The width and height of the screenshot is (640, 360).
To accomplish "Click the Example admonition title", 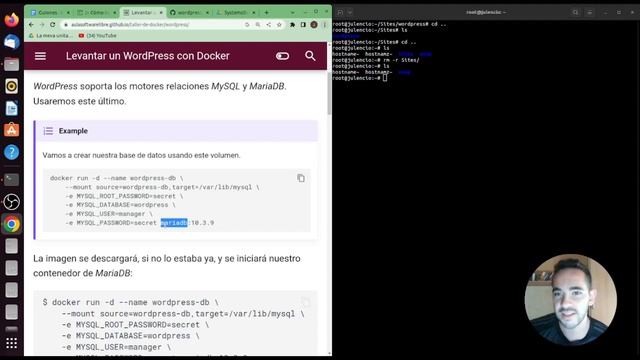I will coord(73,131).
